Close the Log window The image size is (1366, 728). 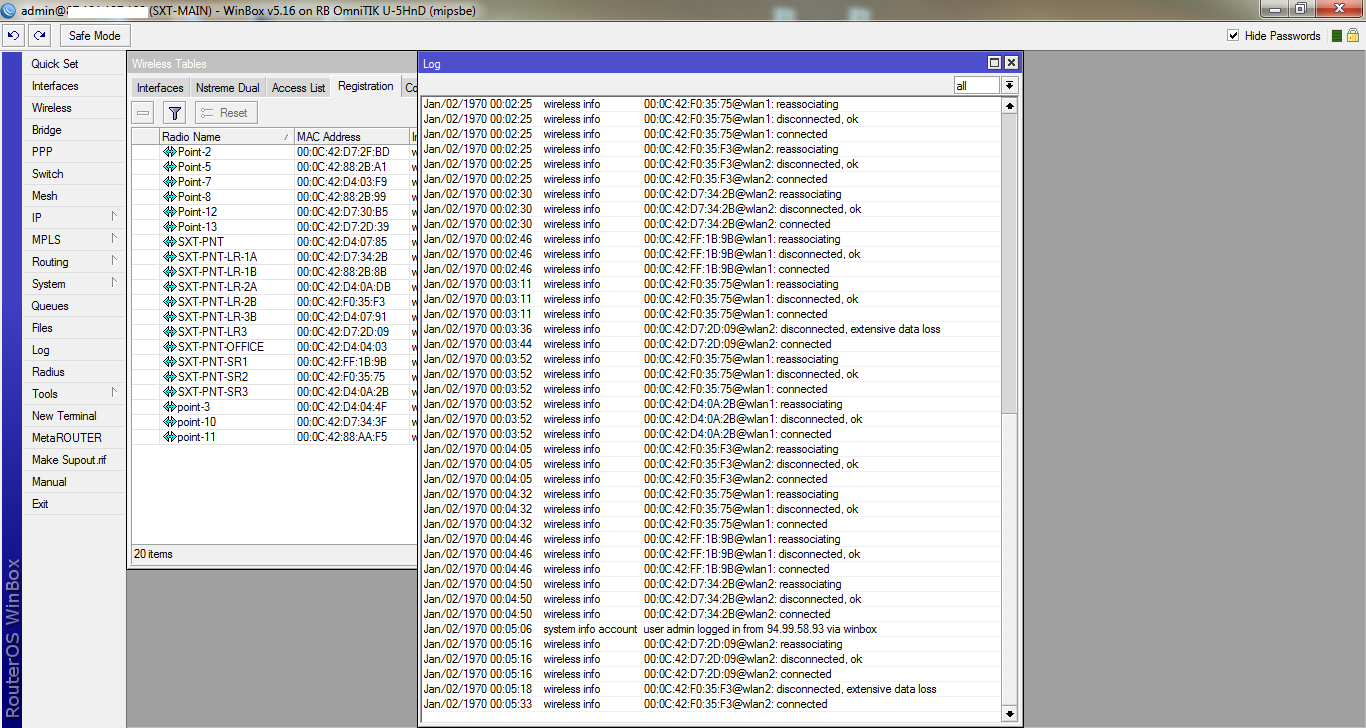pyautogui.click(x=1011, y=62)
